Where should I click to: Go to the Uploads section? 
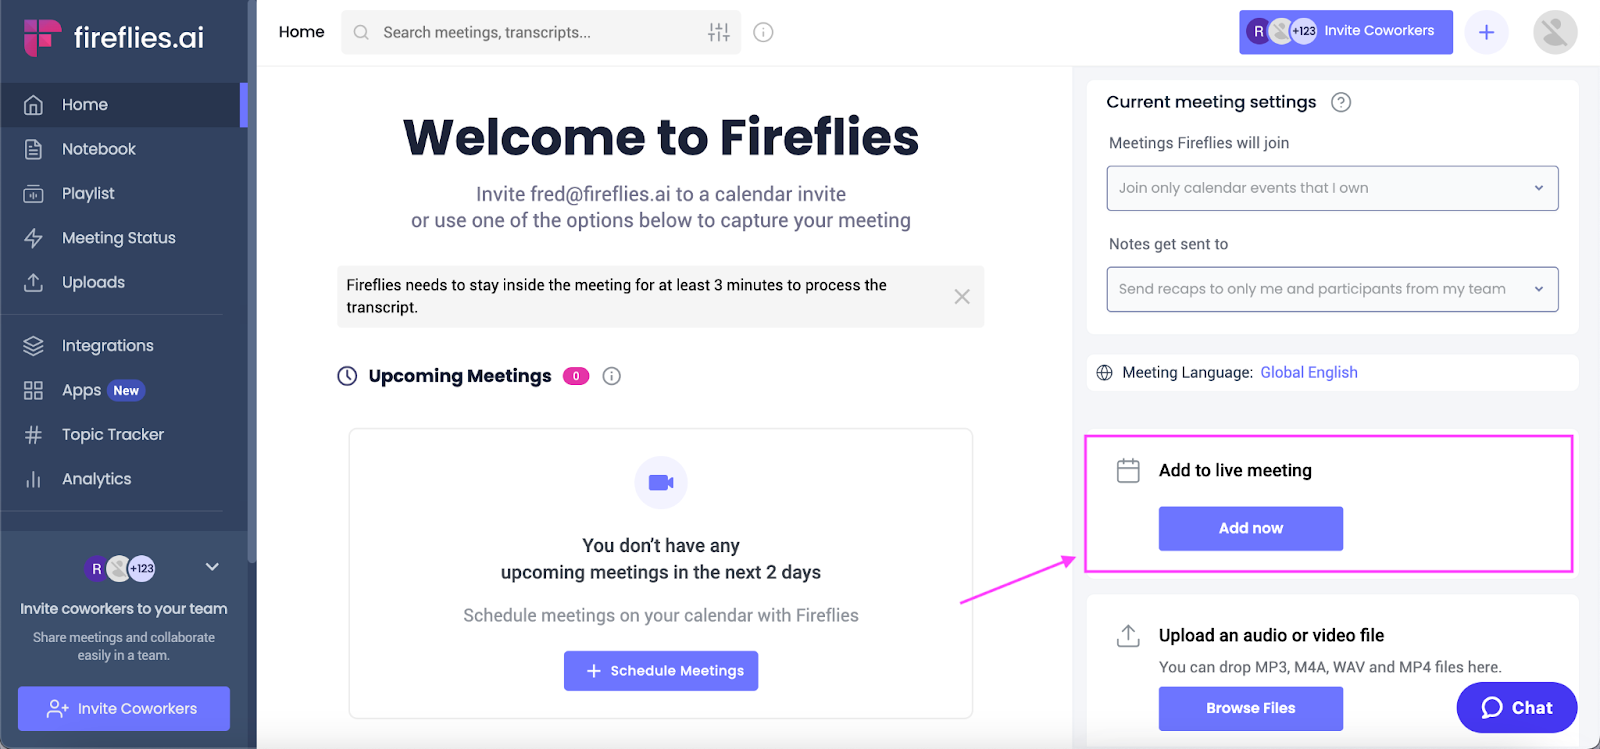click(92, 282)
